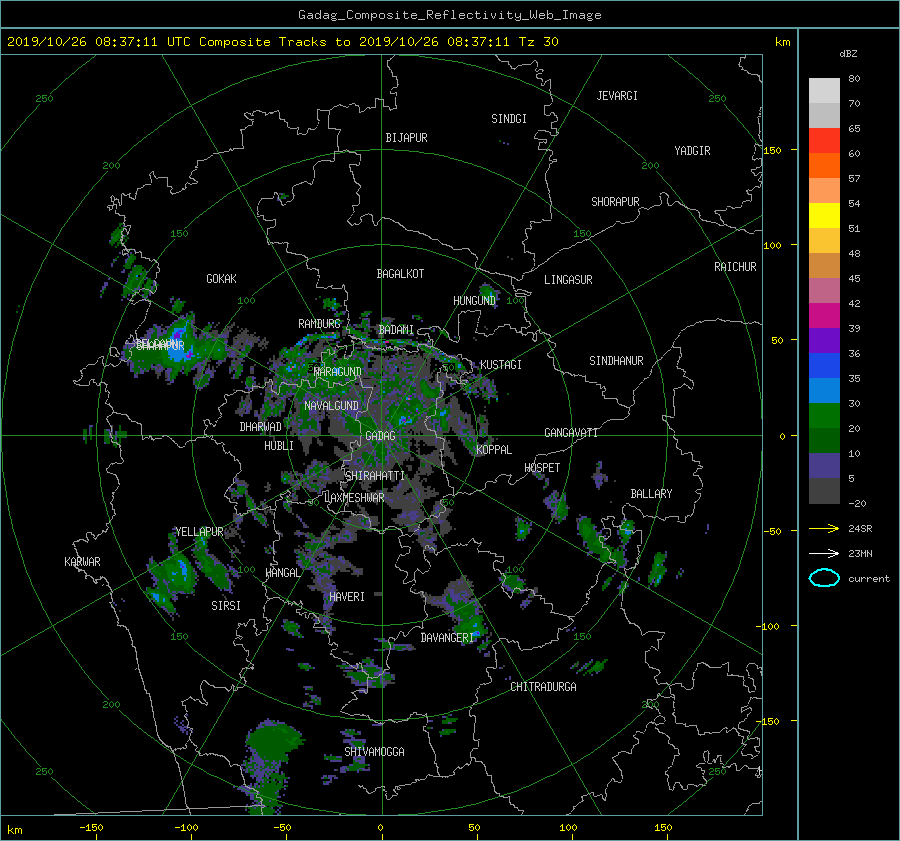
Task: Click the green echo southwest of Shivamogga
Action: (x=273, y=741)
